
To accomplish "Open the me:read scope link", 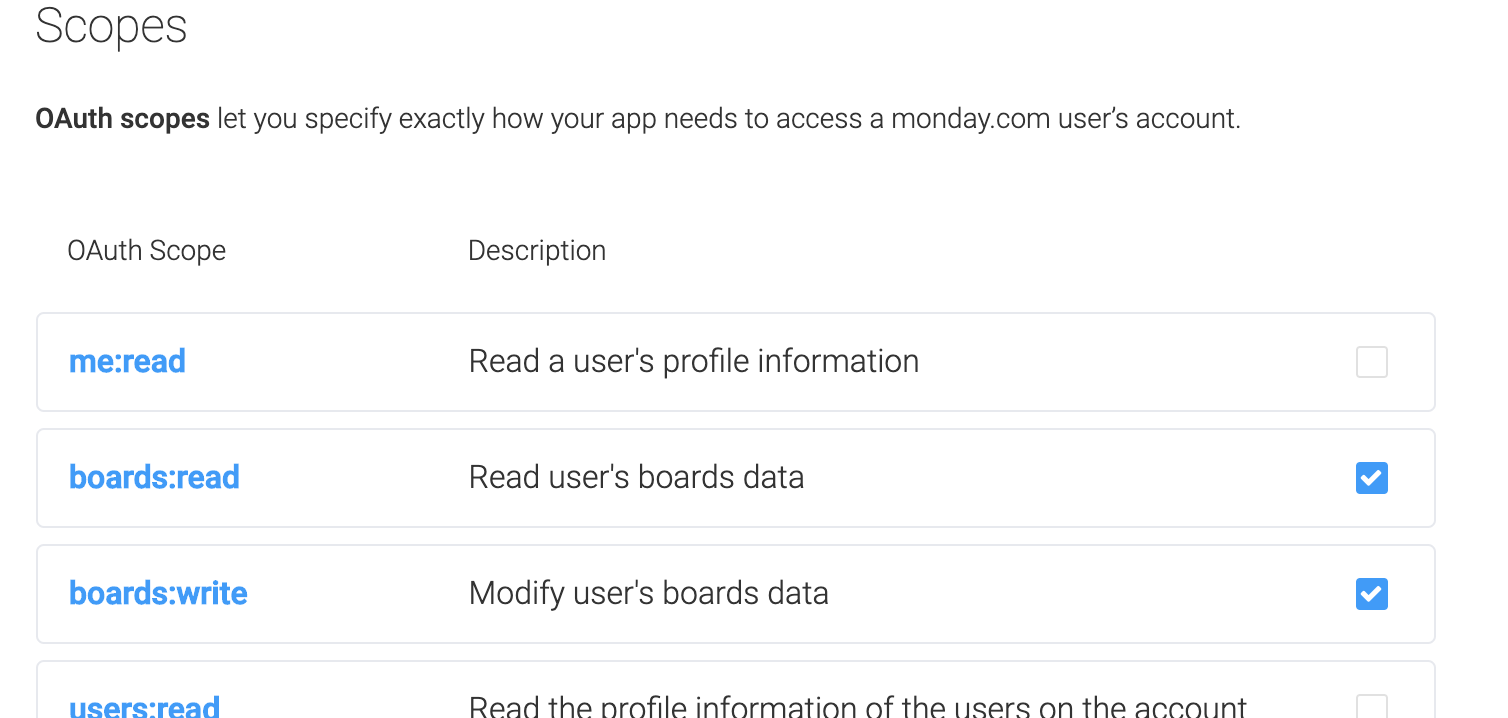I will (127, 361).
